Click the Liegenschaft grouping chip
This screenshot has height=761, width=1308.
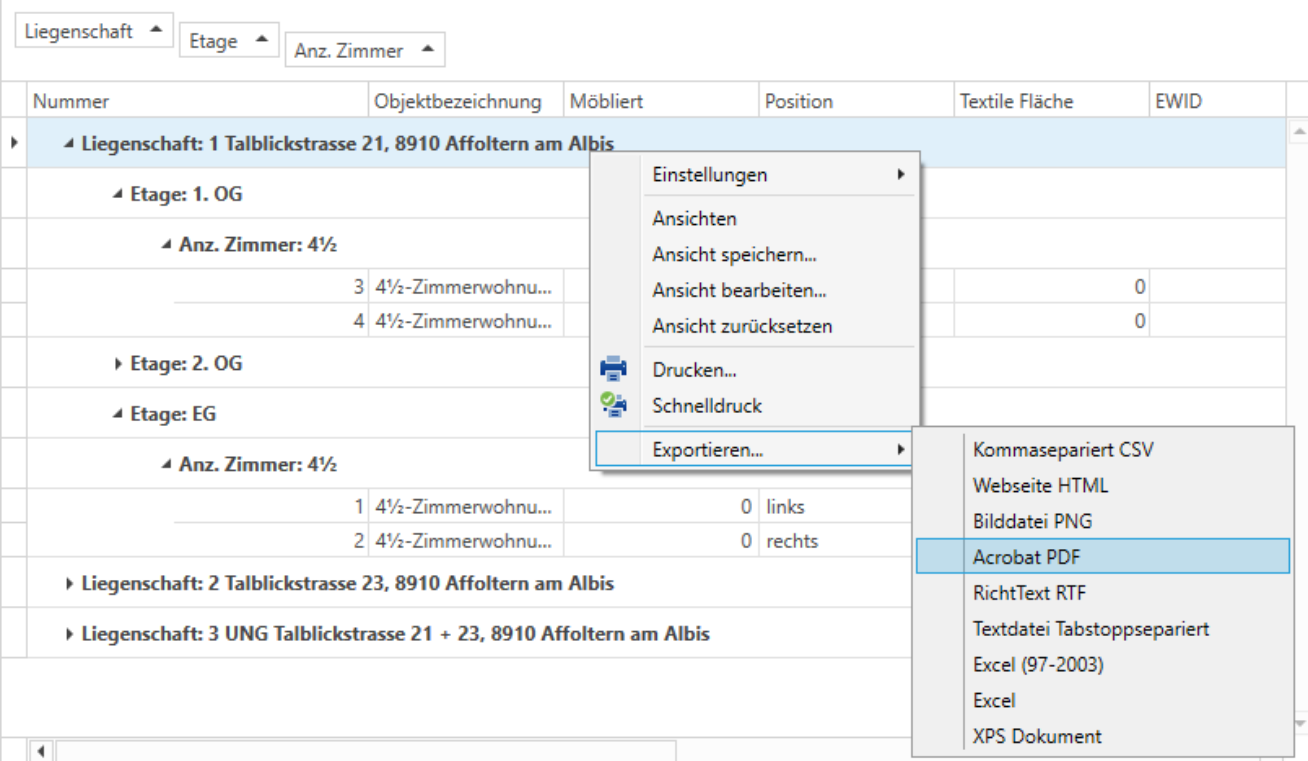(x=94, y=31)
